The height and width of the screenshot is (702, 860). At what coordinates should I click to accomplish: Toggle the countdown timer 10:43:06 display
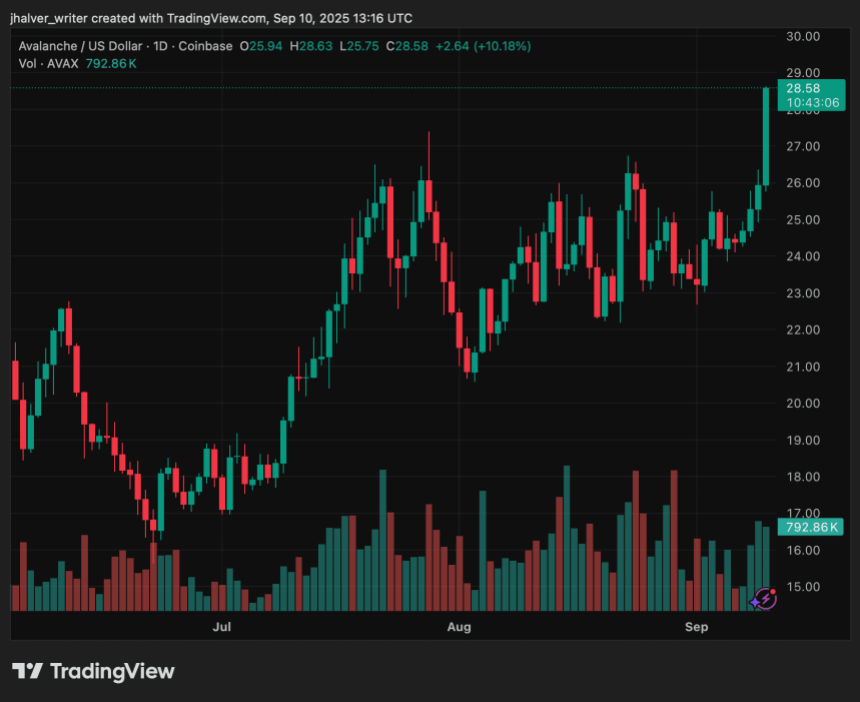pyautogui.click(x=811, y=102)
